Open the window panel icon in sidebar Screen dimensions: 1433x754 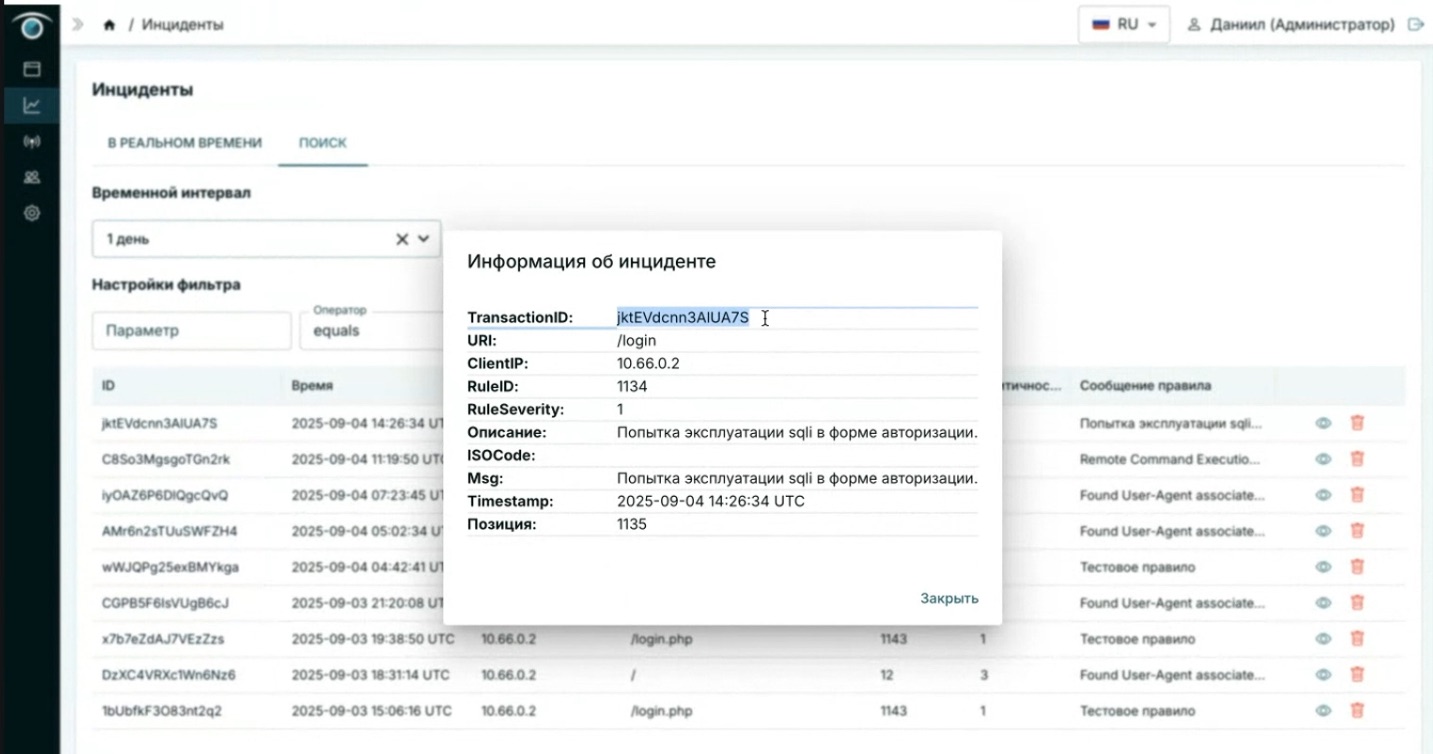tap(31, 70)
